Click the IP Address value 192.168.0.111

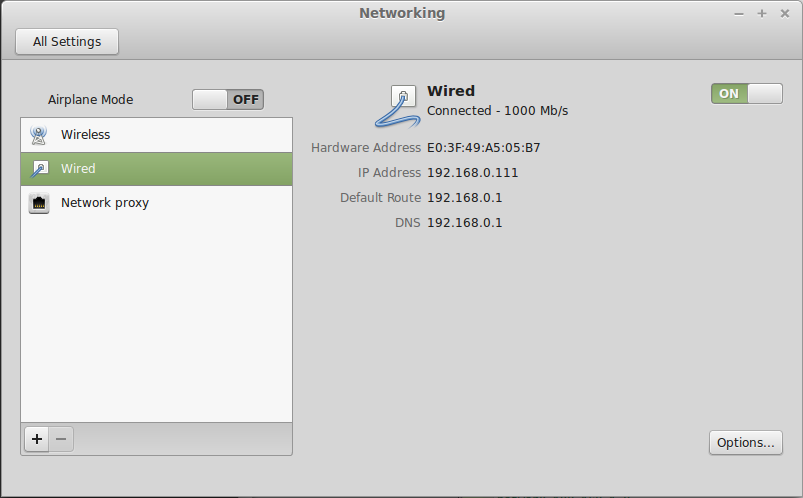[473, 173]
